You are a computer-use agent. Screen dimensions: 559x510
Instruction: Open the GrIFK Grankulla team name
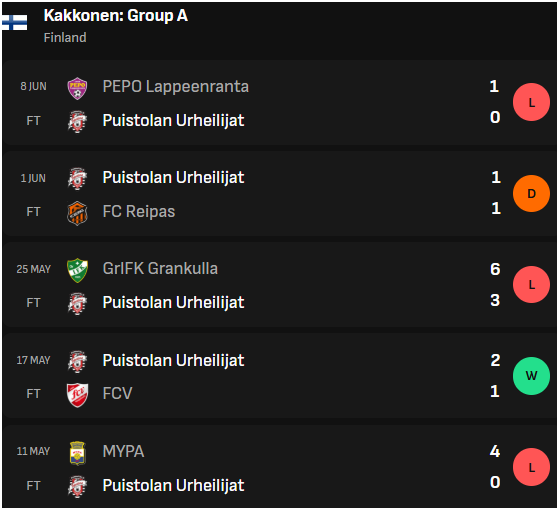click(160, 269)
